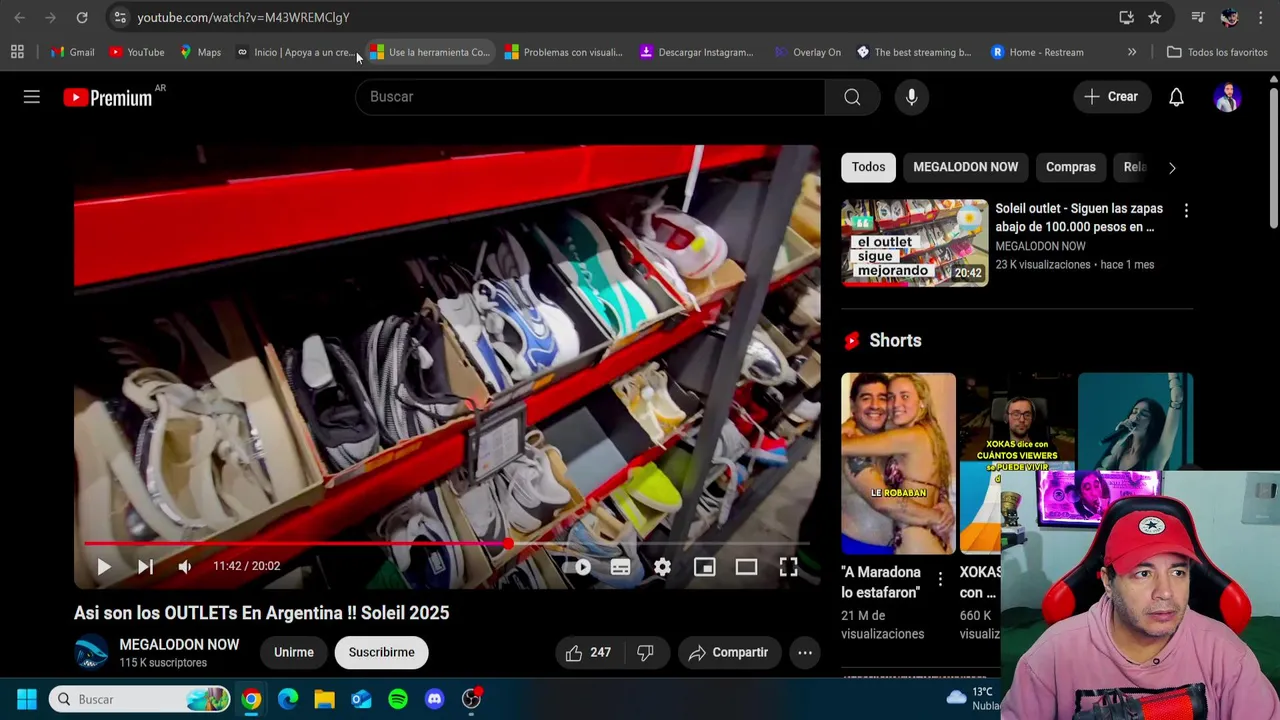Open the Chrome profile avatar
Viewport: 1280px width, 720px height.
coord(1229,17)
